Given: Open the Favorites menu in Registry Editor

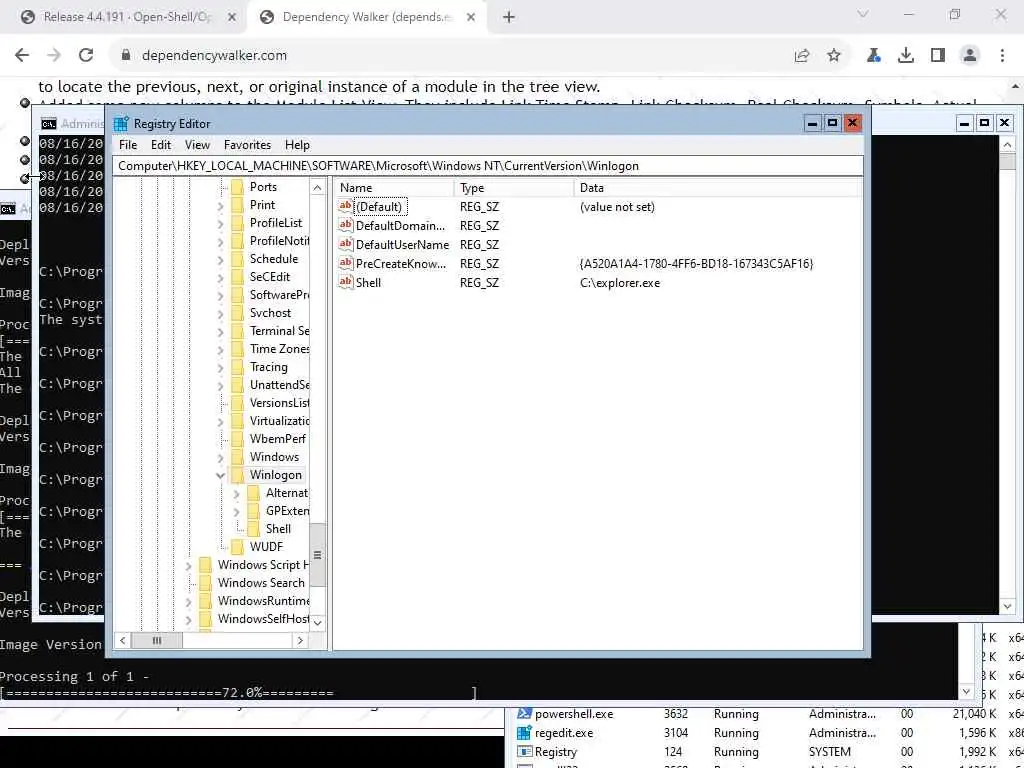Looking at the screenshot, I should 247,145.
